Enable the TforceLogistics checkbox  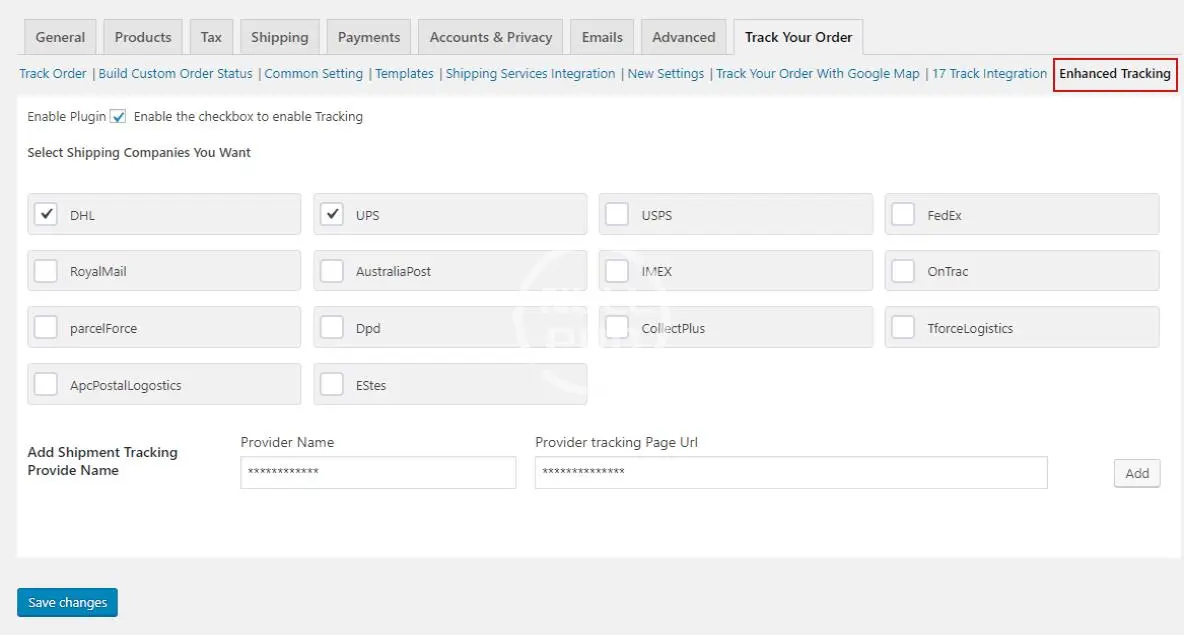903,328
